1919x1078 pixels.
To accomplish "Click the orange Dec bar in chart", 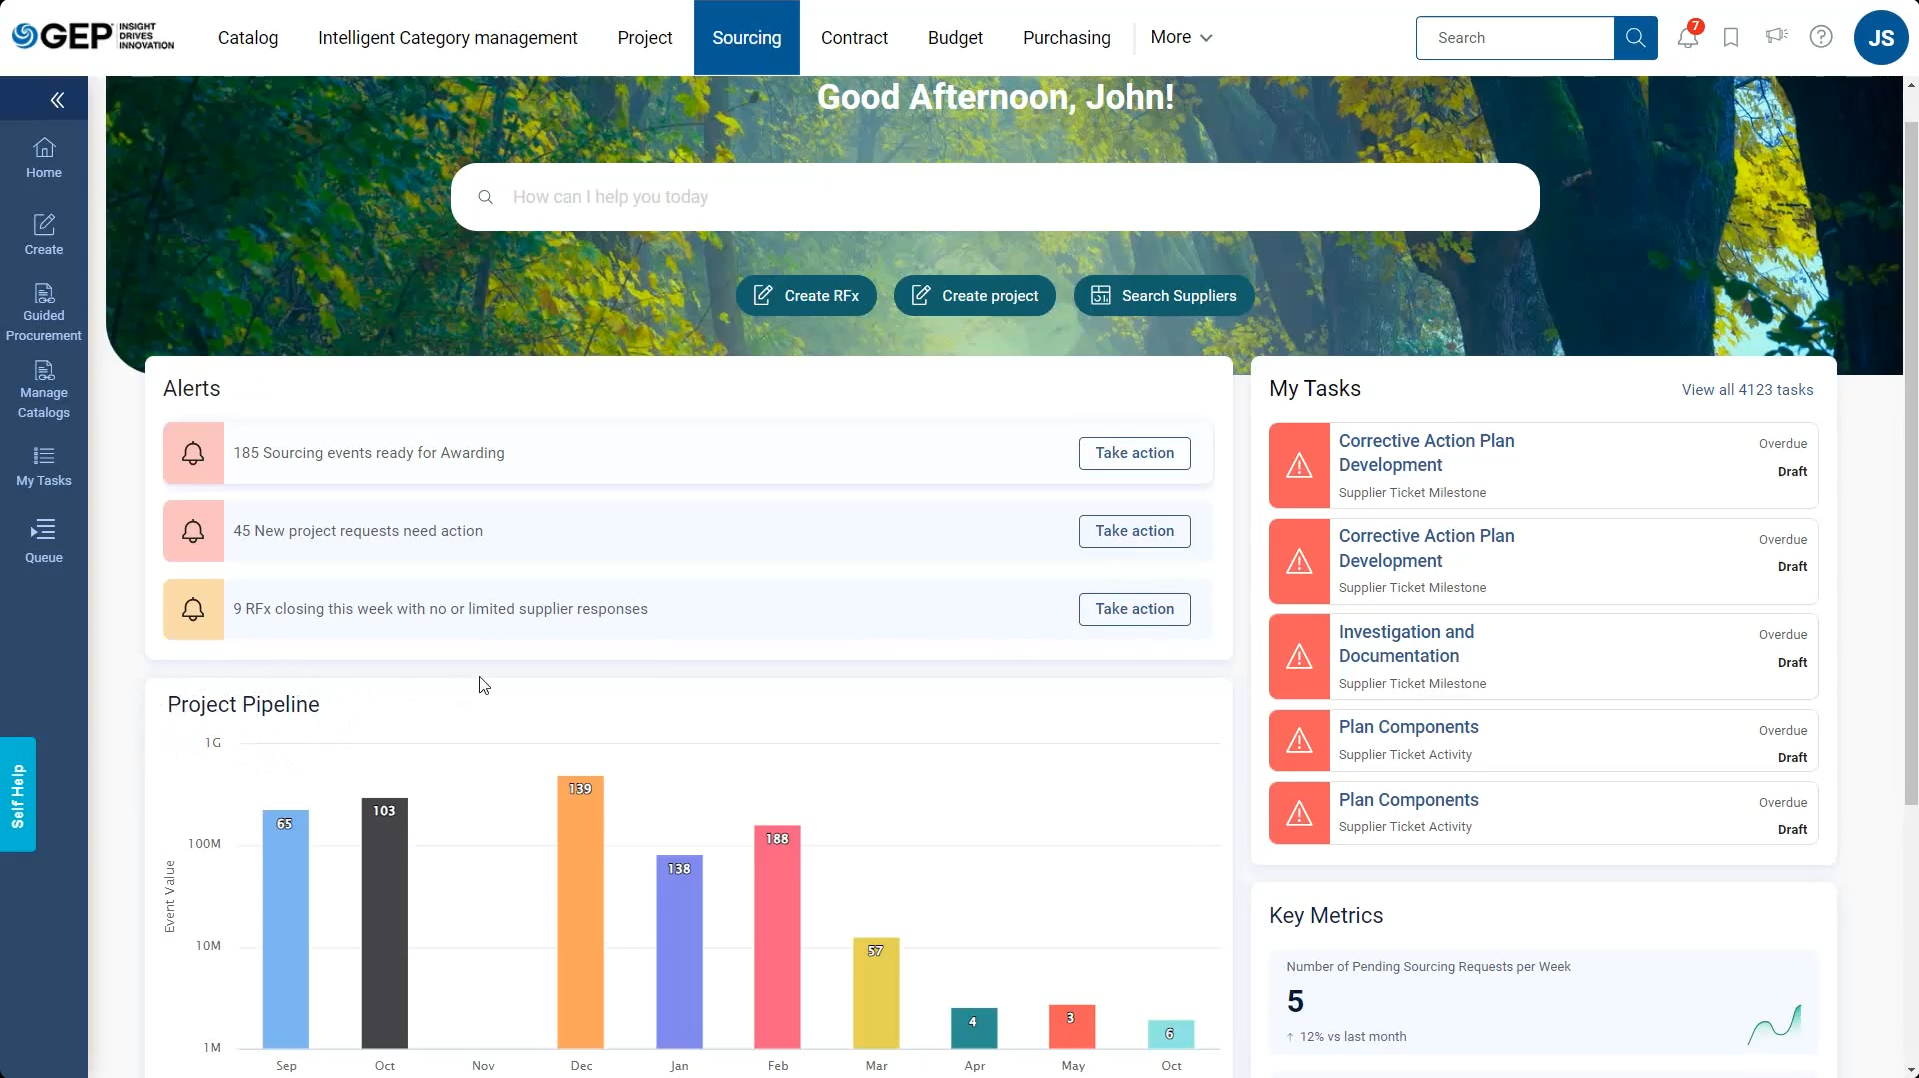I will (x=580, y=920).
